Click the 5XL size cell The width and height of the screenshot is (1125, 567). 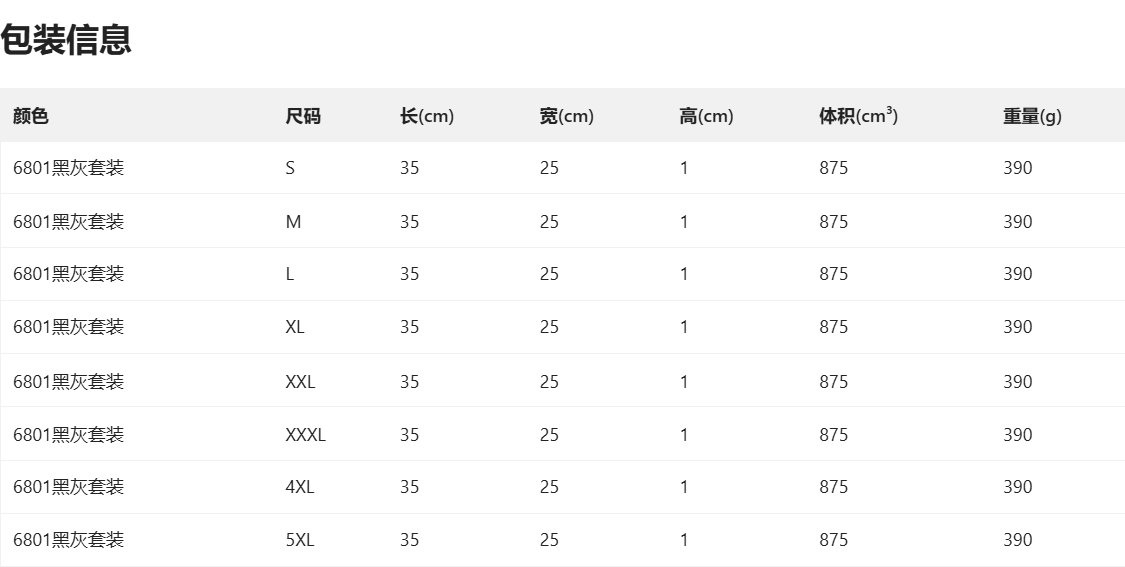point(300,540)
